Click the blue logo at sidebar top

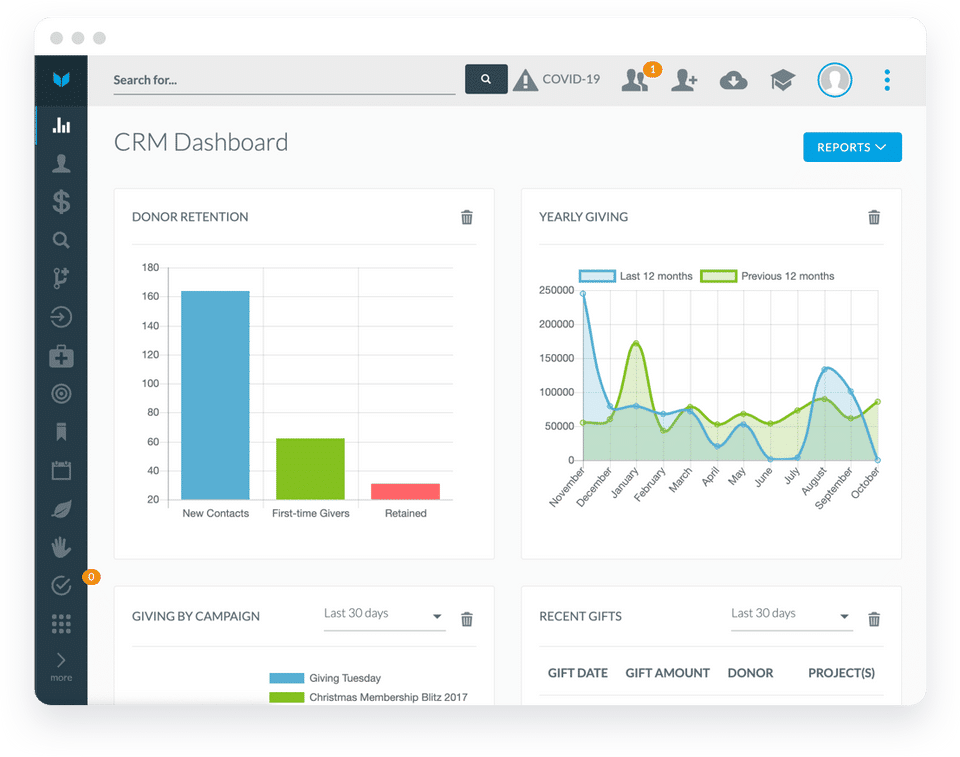[61, 79]
